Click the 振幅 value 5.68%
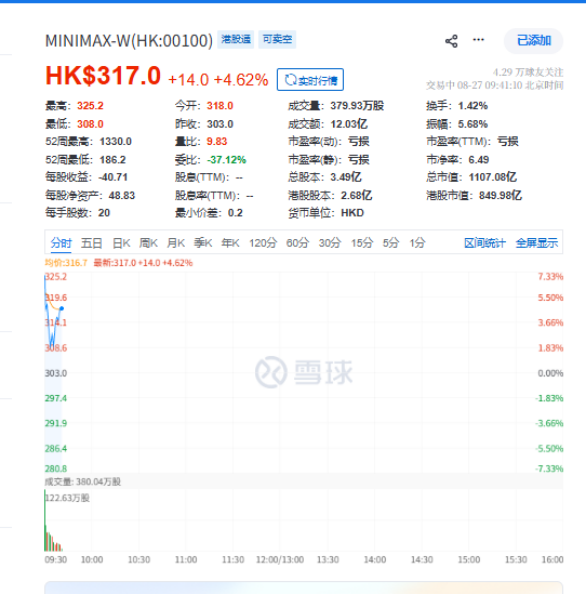The height and width of the screenshot is (594, 586). tap(473, 124)
